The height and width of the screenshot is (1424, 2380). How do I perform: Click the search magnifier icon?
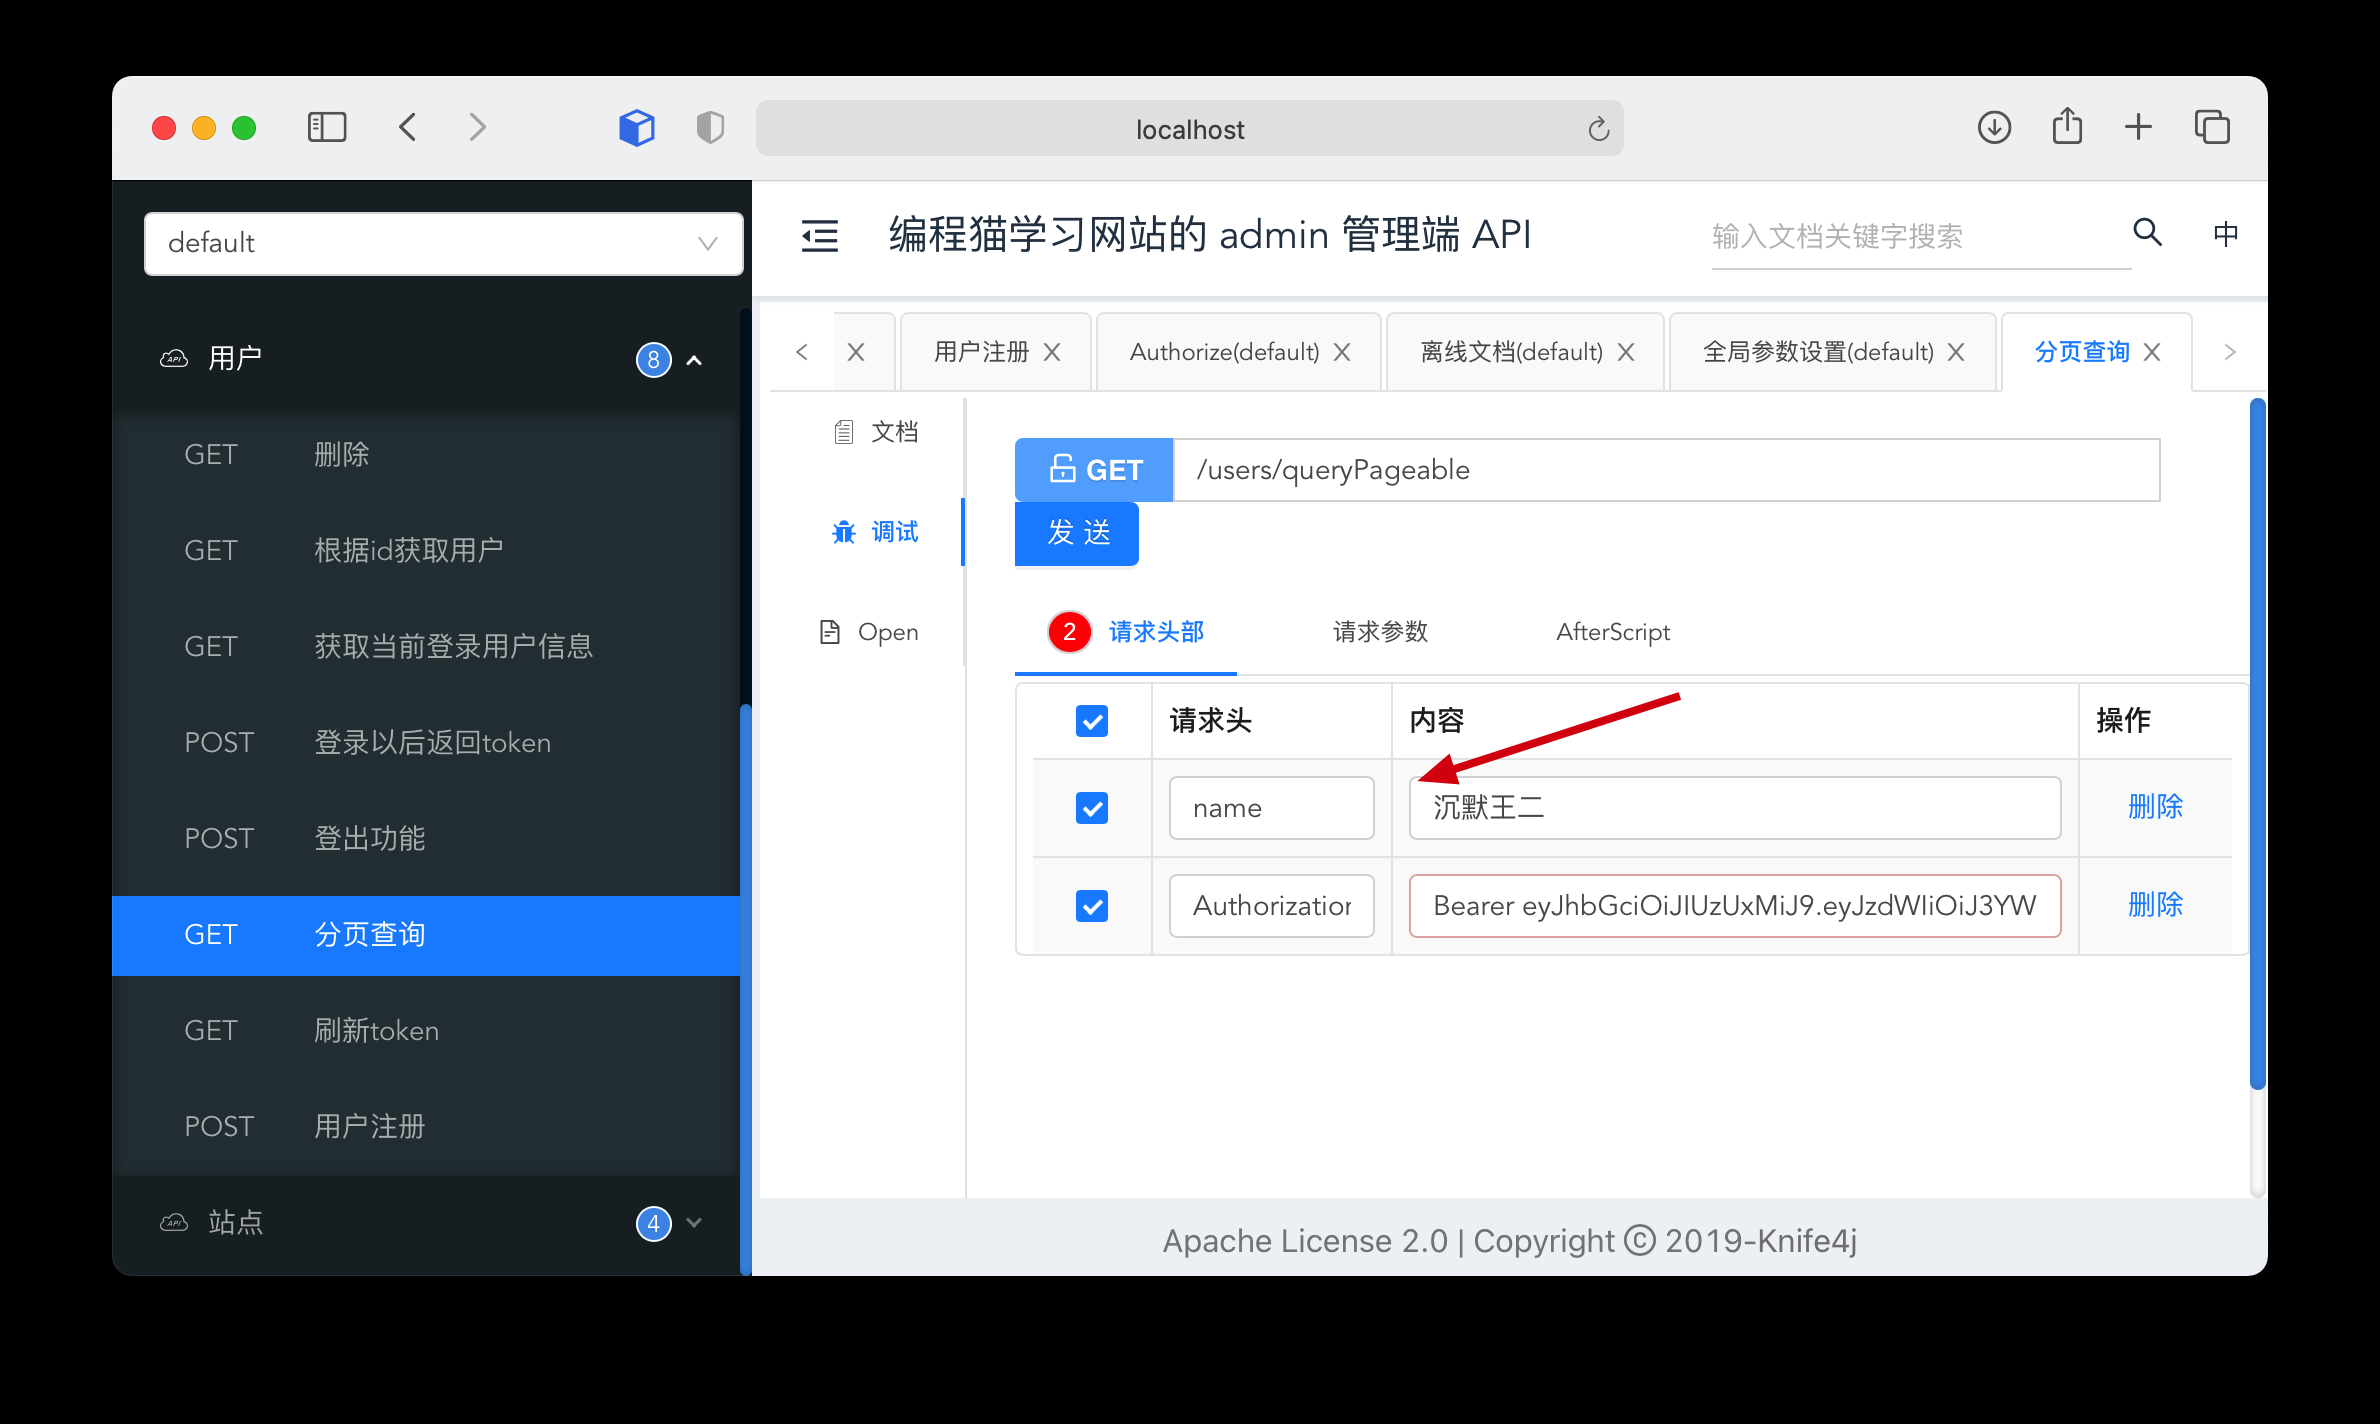click(2147, 233)
